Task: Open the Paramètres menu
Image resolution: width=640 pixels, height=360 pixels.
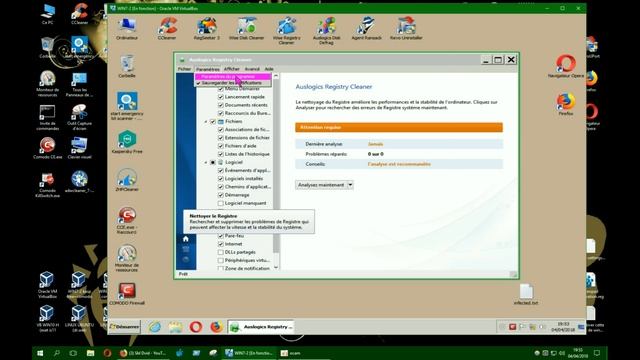Action: click(207, 69)
